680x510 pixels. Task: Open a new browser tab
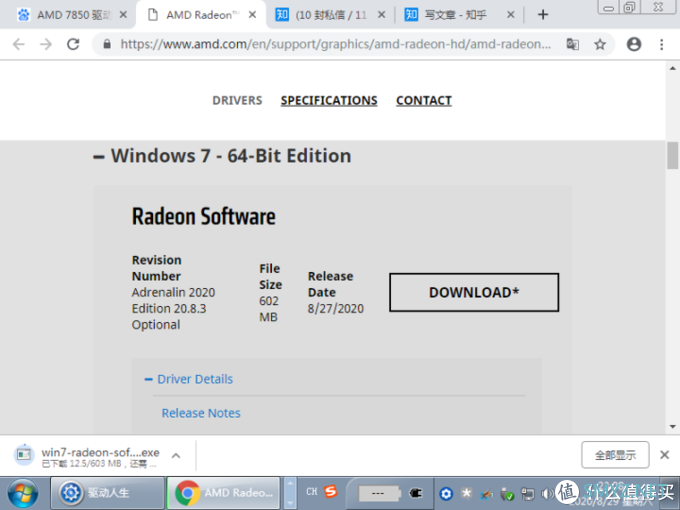[x=543, y=15]
